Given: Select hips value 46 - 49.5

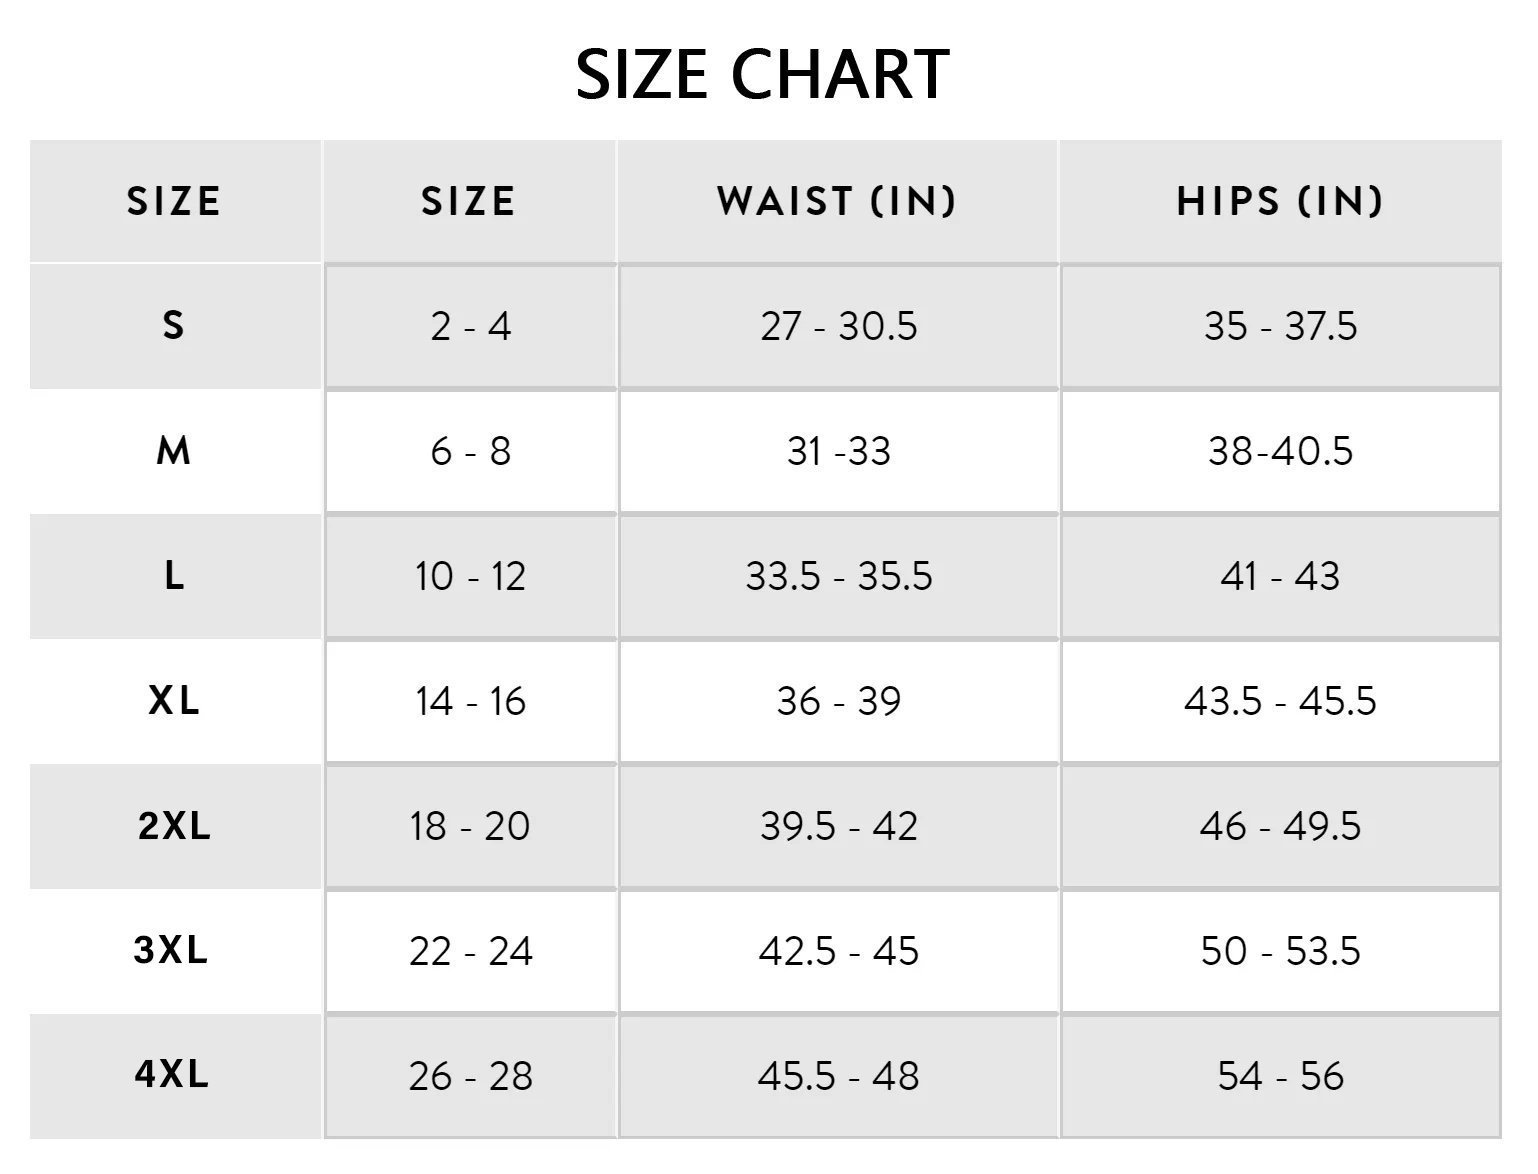Looking at the screenshot, I should pos(1280,826).
